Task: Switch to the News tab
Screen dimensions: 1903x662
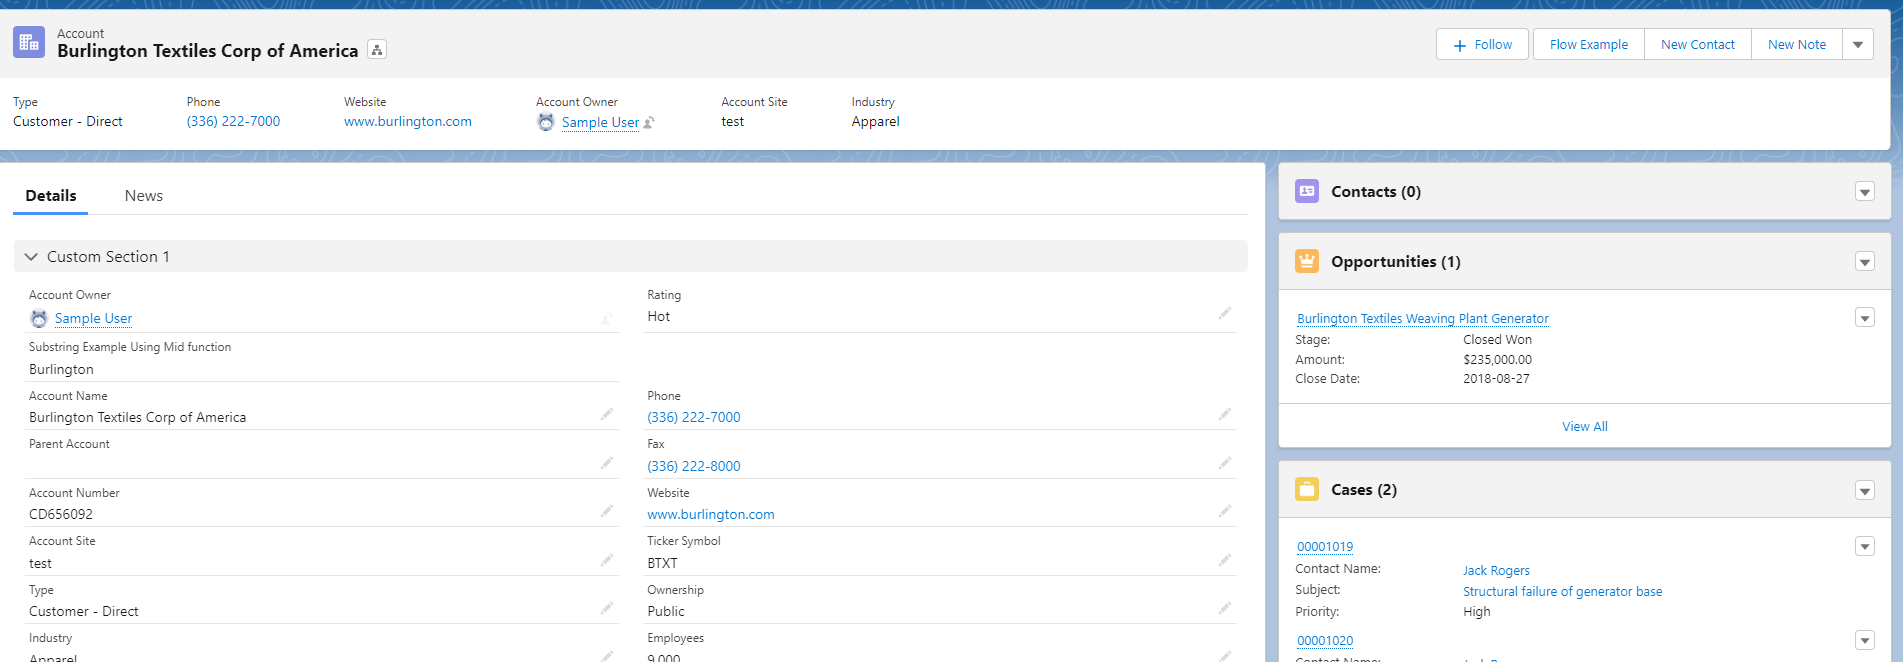Action: (x=144, y=196)
